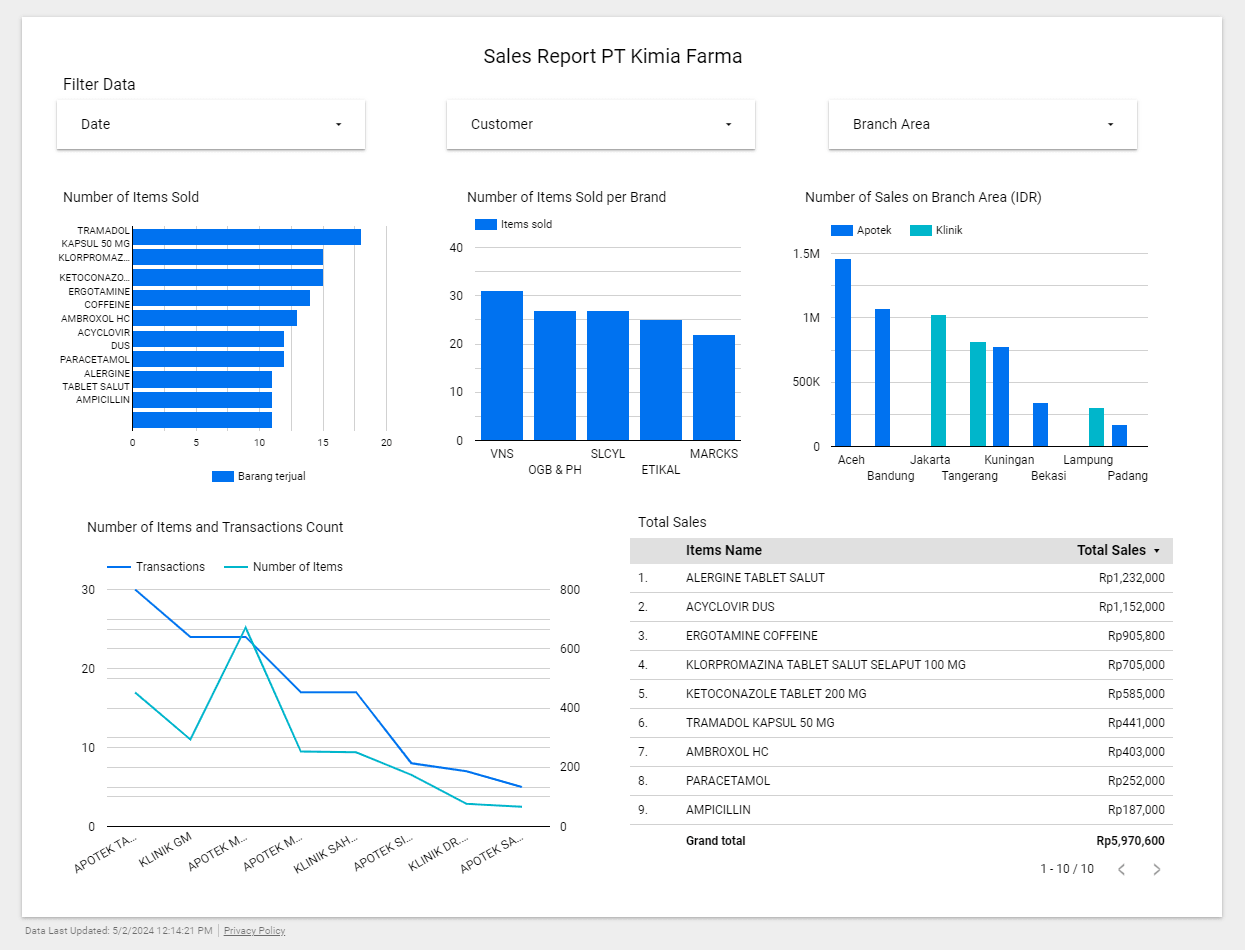Click the Rp252,000 sales value
Viewport: 1245px width, 950px height.
point(1136,781)
